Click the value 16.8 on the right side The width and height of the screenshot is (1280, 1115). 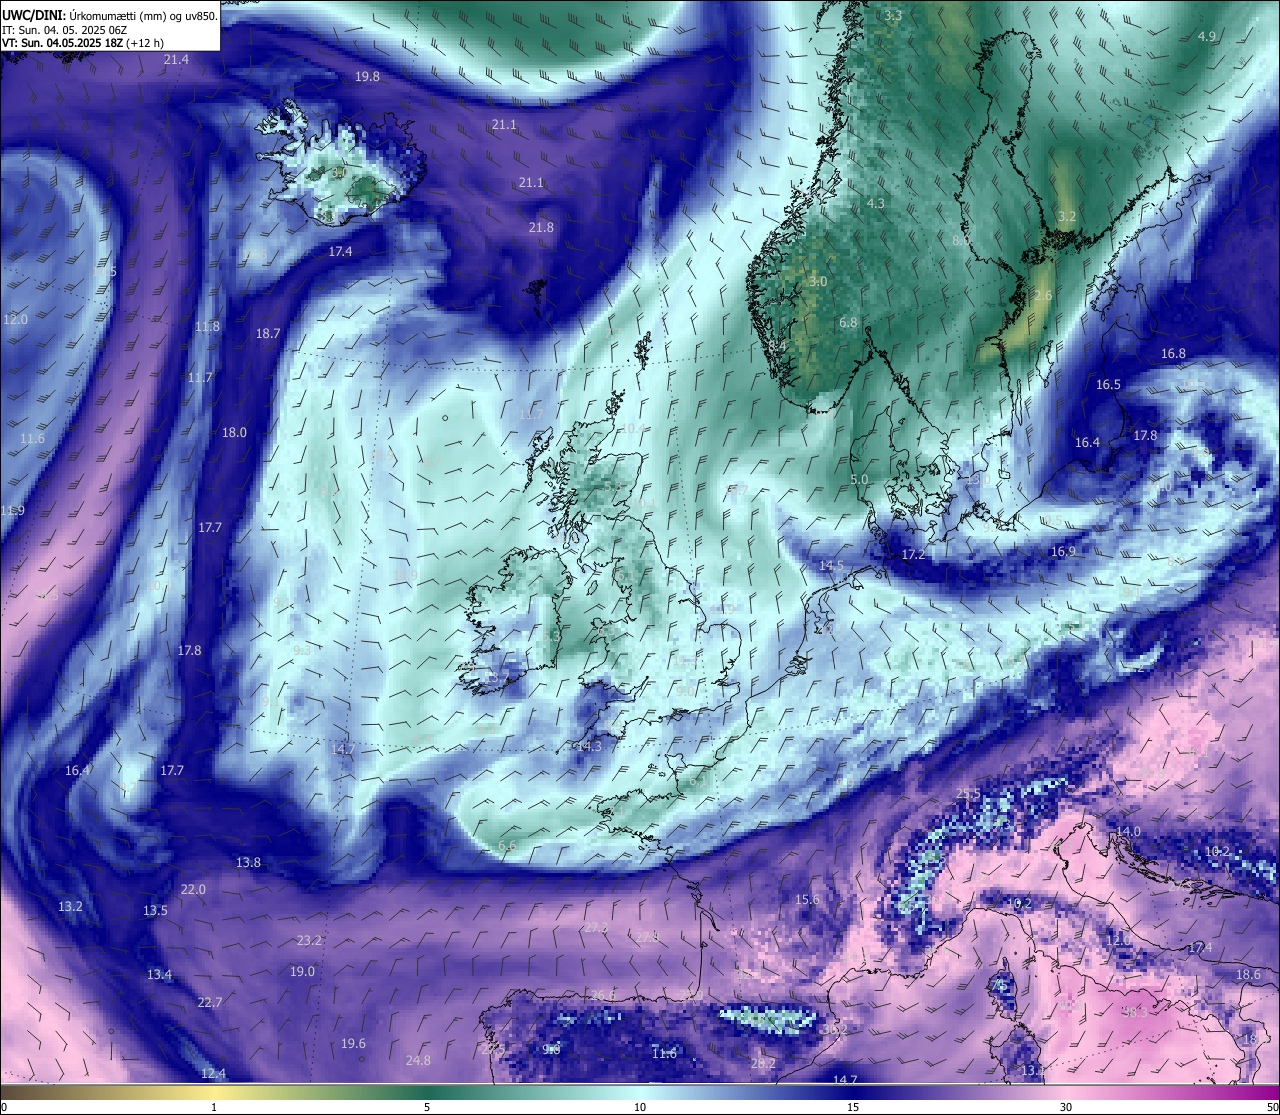coord(1173,354)
